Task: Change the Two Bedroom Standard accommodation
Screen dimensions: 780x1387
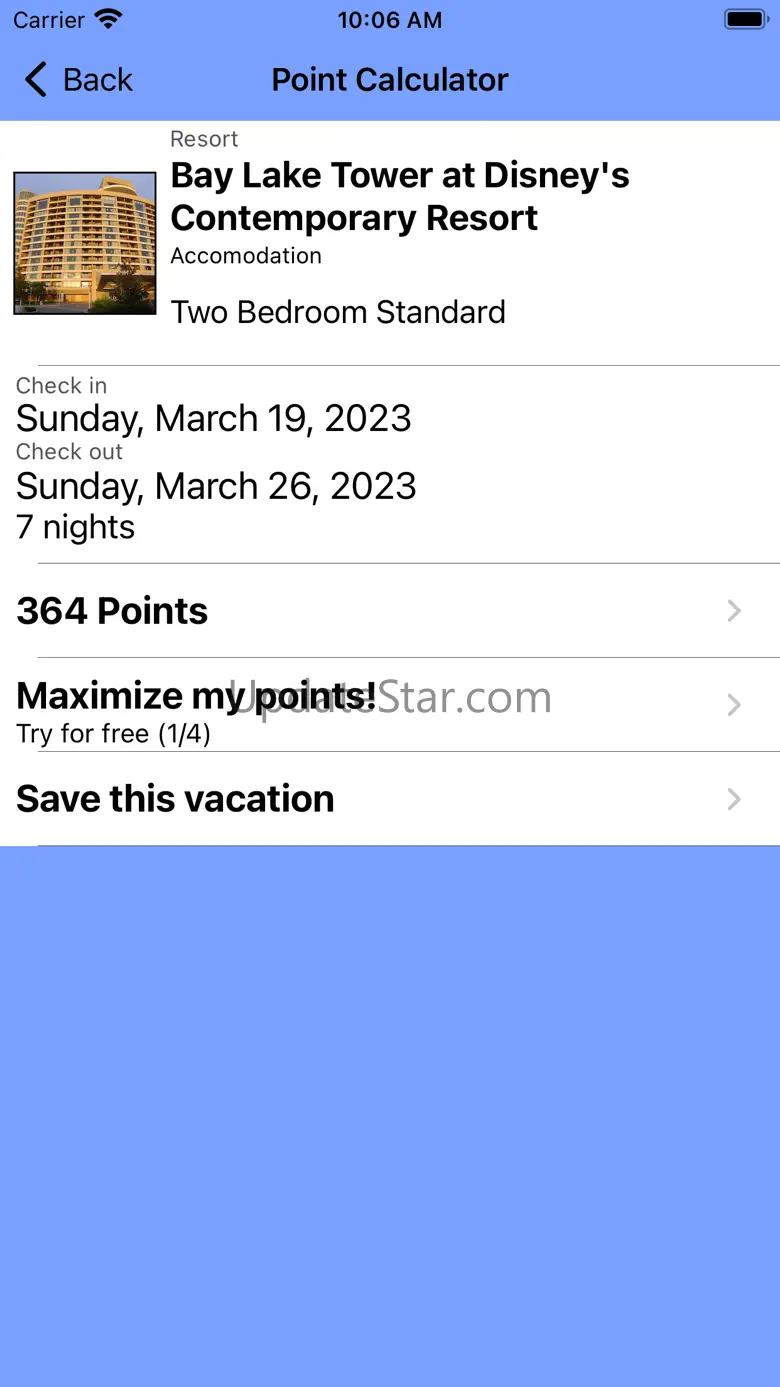Action: 338,312
